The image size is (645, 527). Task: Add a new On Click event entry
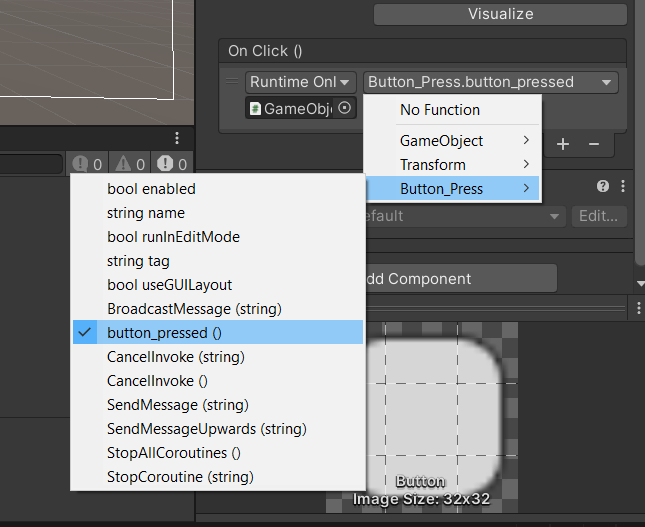coord(563,144)
